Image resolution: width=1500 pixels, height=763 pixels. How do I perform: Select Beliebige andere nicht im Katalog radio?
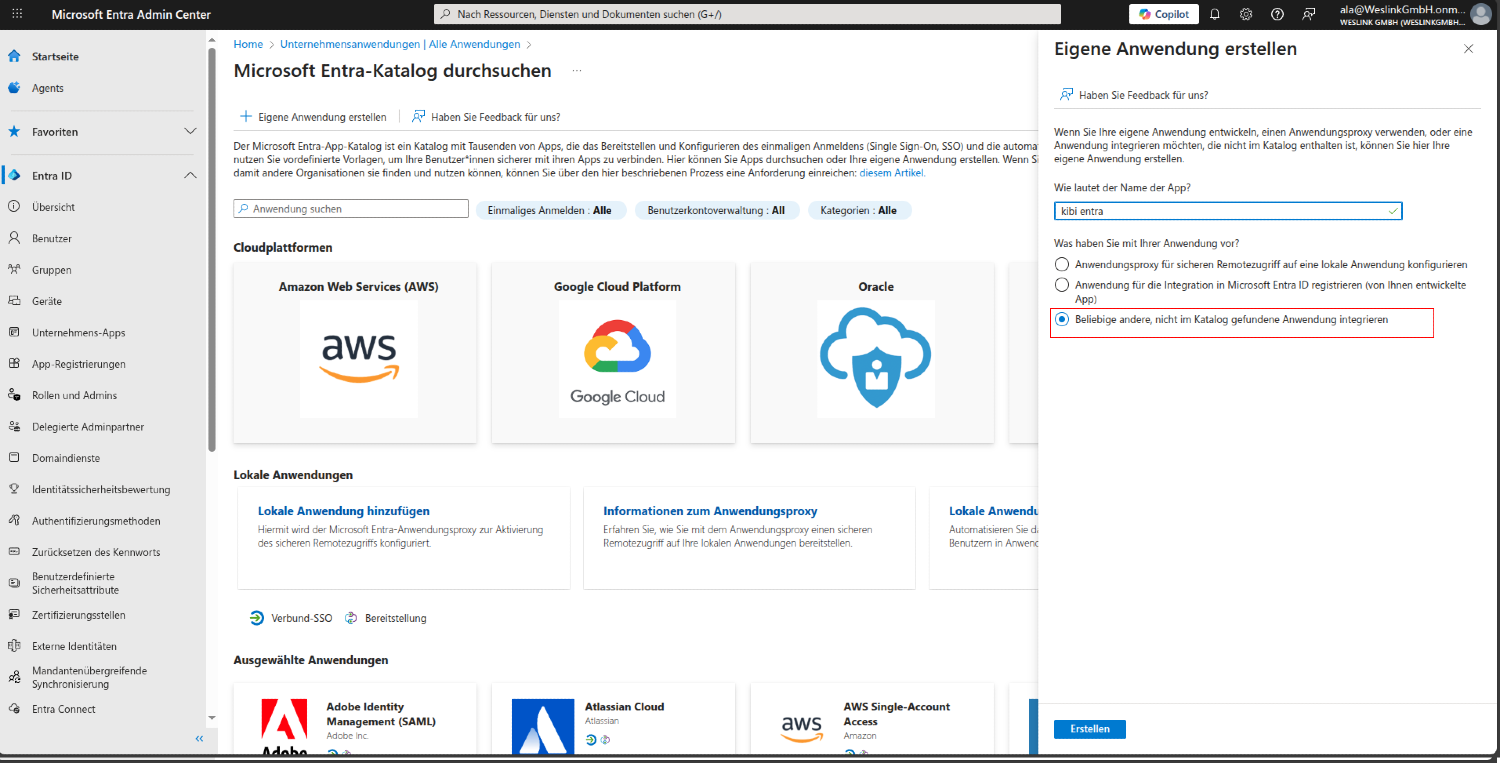point(1062,319)
